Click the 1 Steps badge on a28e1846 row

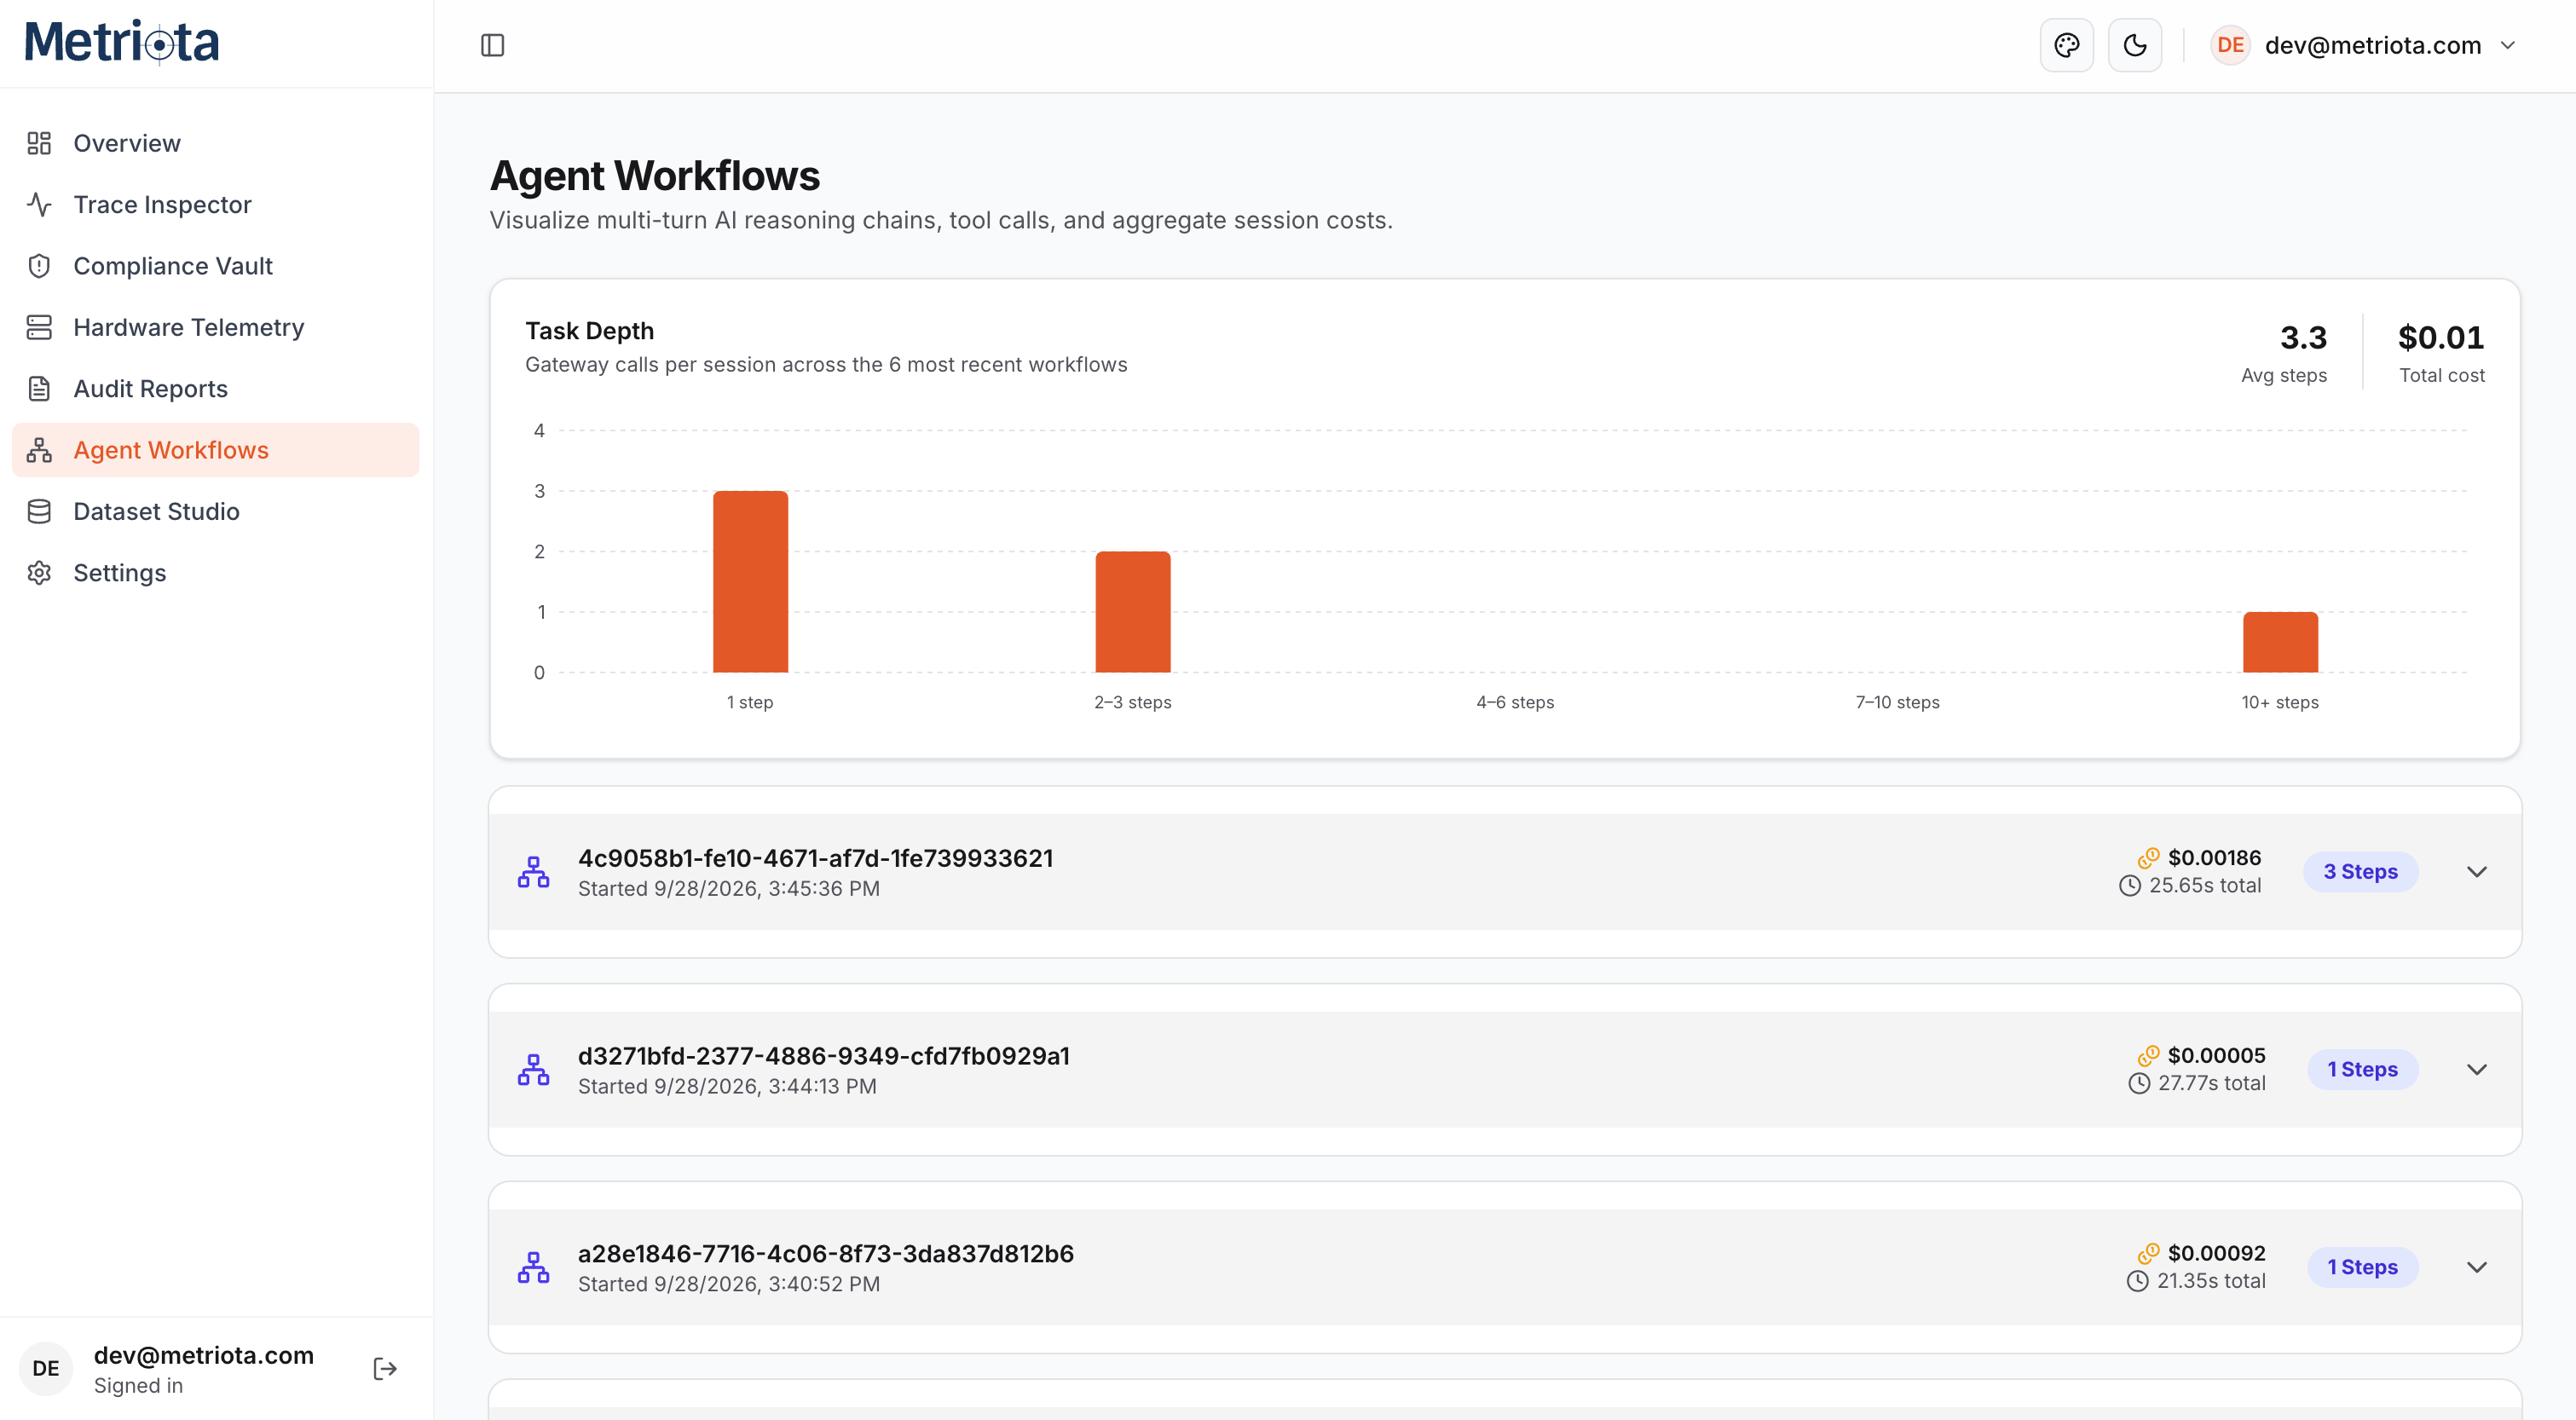[x=2362, y=1267]
